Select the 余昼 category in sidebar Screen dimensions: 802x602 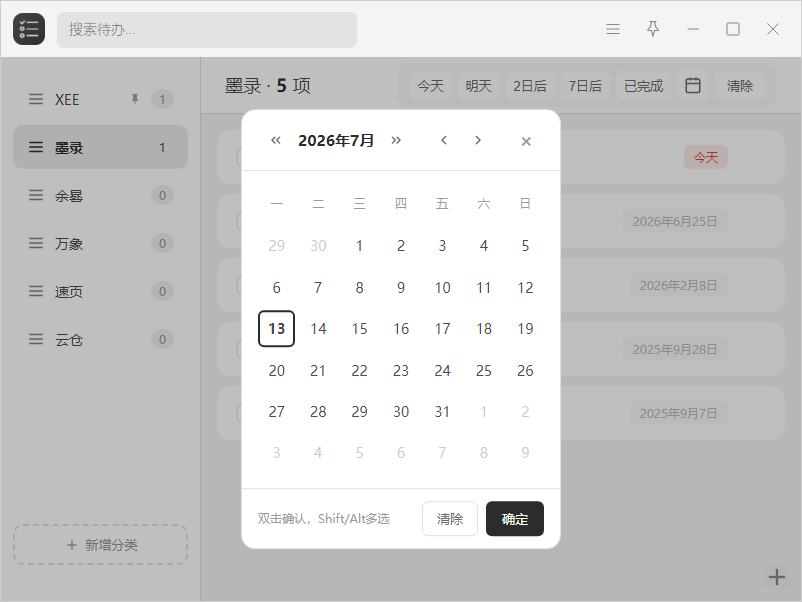(100, 195)
